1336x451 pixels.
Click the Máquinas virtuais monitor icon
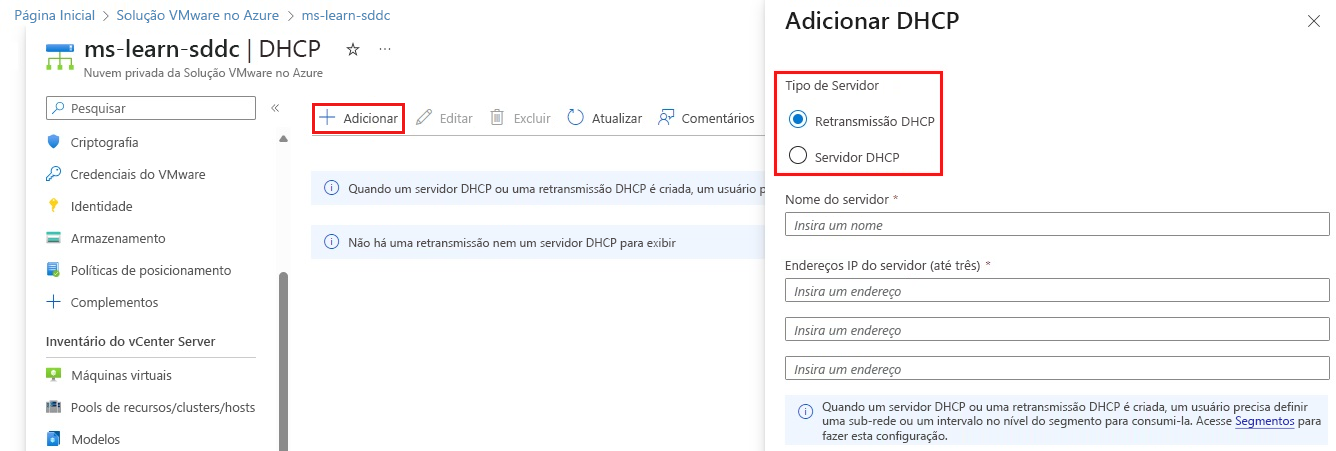(54, 375)
